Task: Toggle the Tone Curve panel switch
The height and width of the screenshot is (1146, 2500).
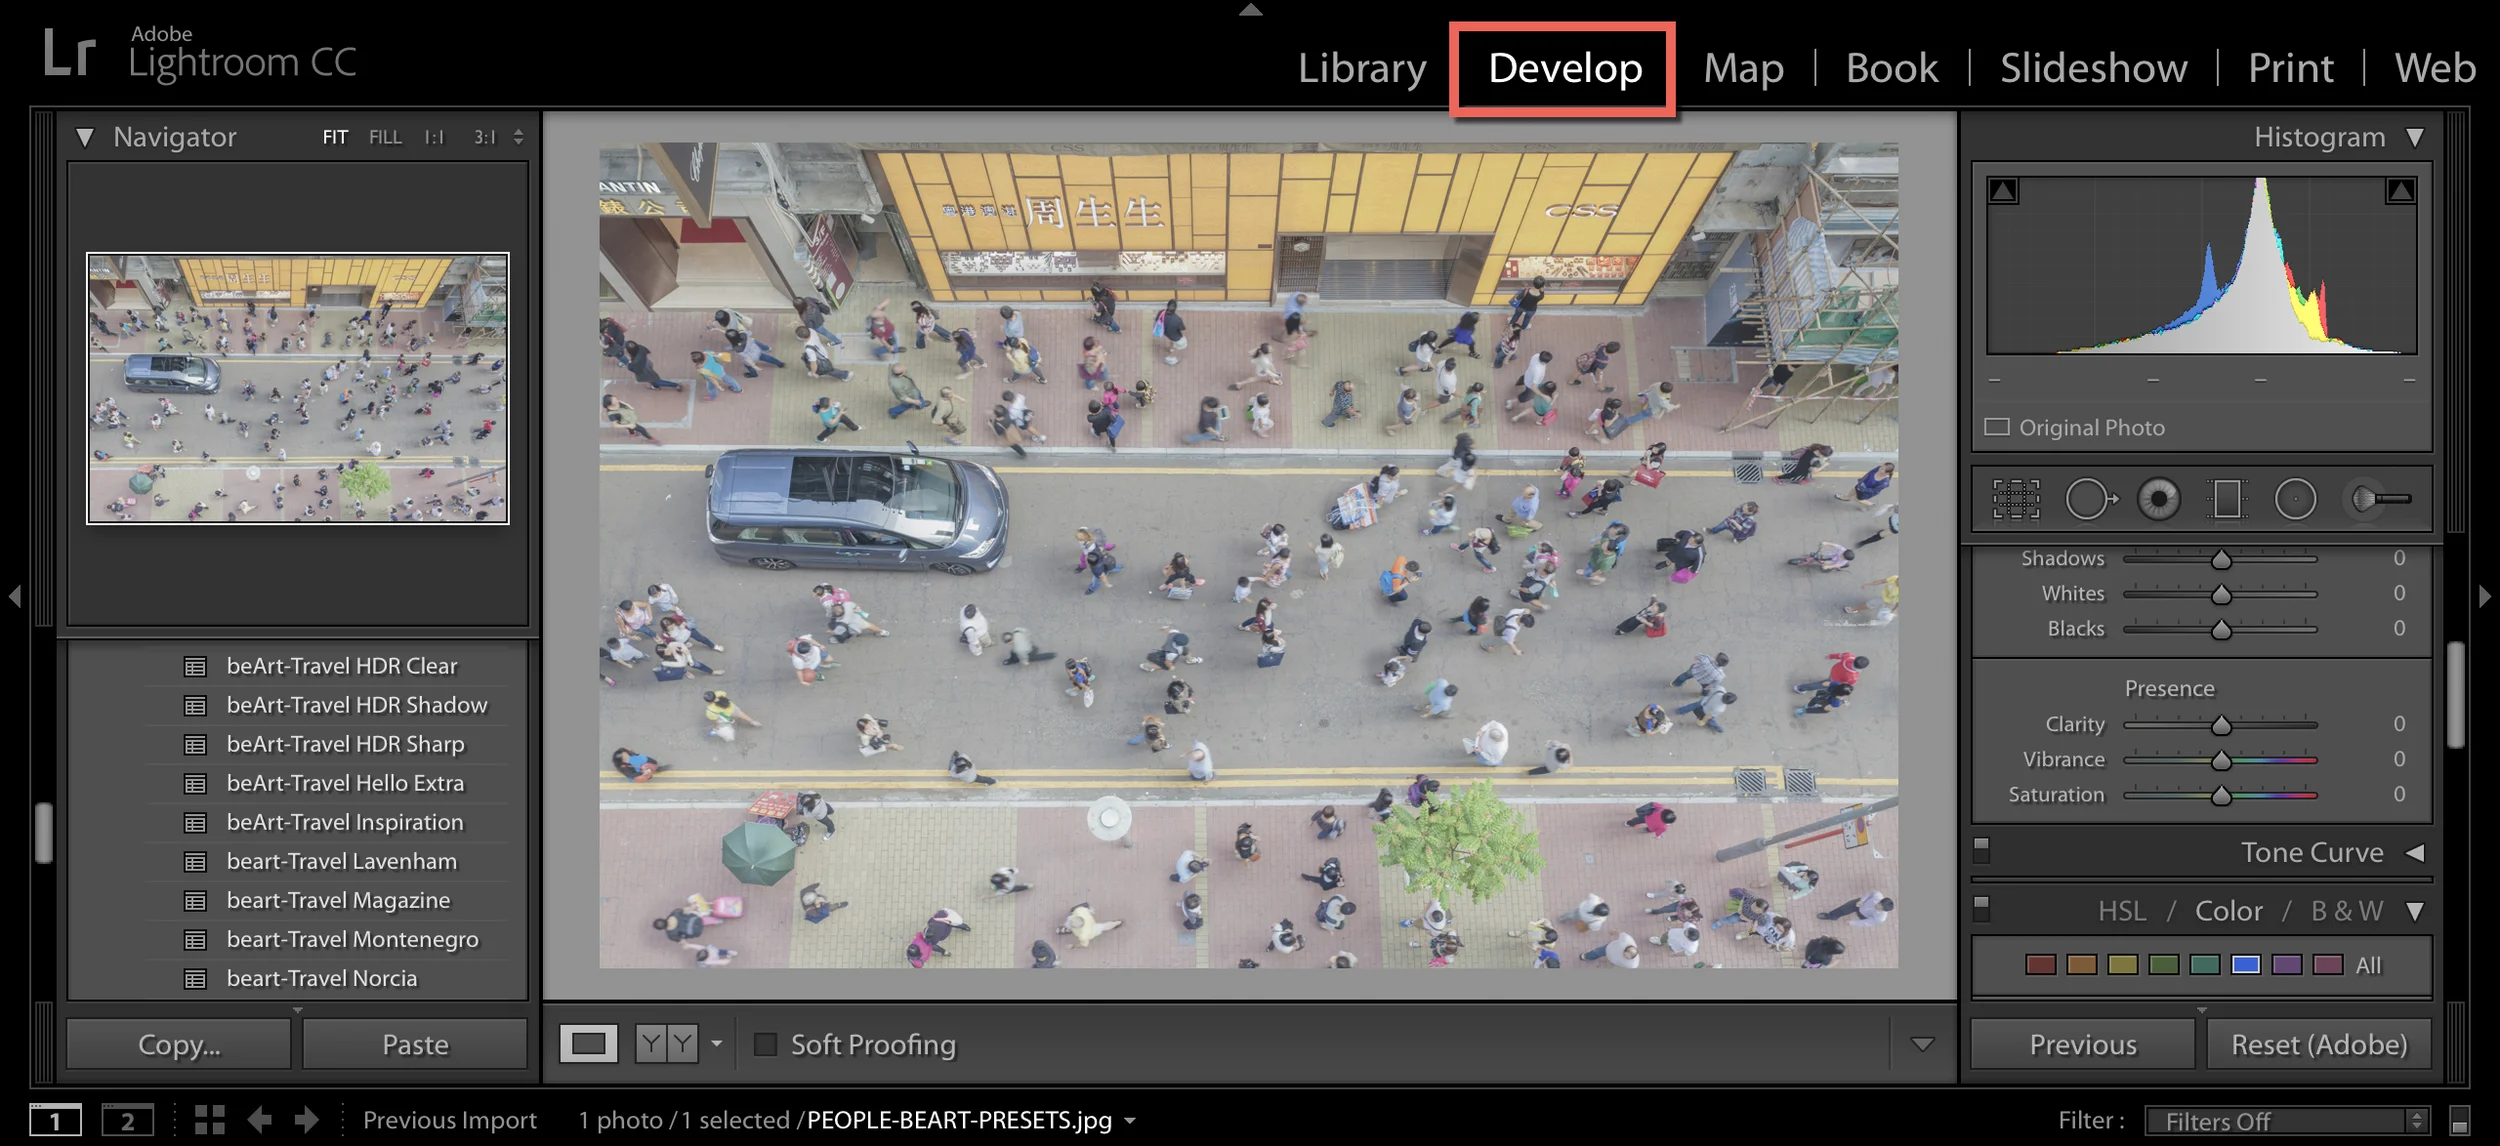Action: tap(1981, 849)
